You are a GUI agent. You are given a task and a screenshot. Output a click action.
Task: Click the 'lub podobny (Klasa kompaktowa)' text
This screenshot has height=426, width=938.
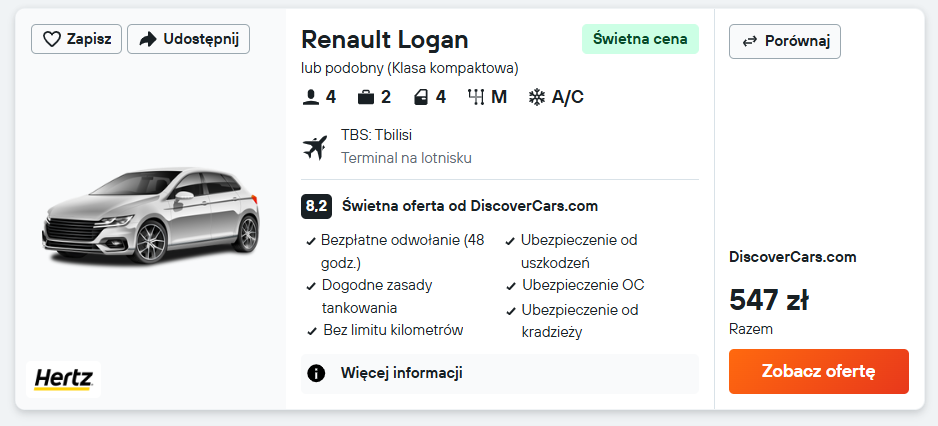[x=410, y=69]
